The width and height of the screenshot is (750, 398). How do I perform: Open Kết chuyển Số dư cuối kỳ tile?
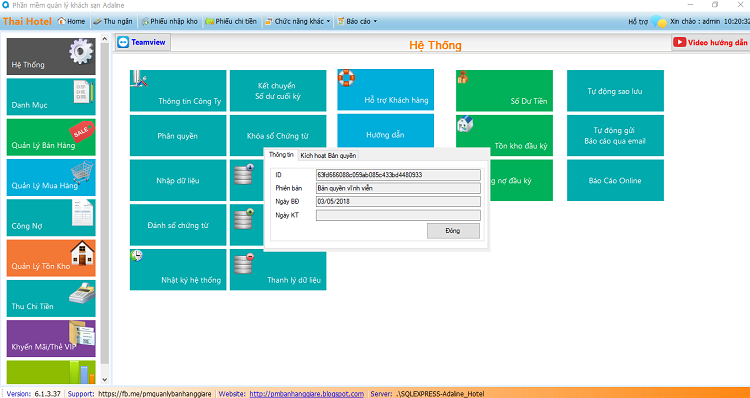coord(278,91)
